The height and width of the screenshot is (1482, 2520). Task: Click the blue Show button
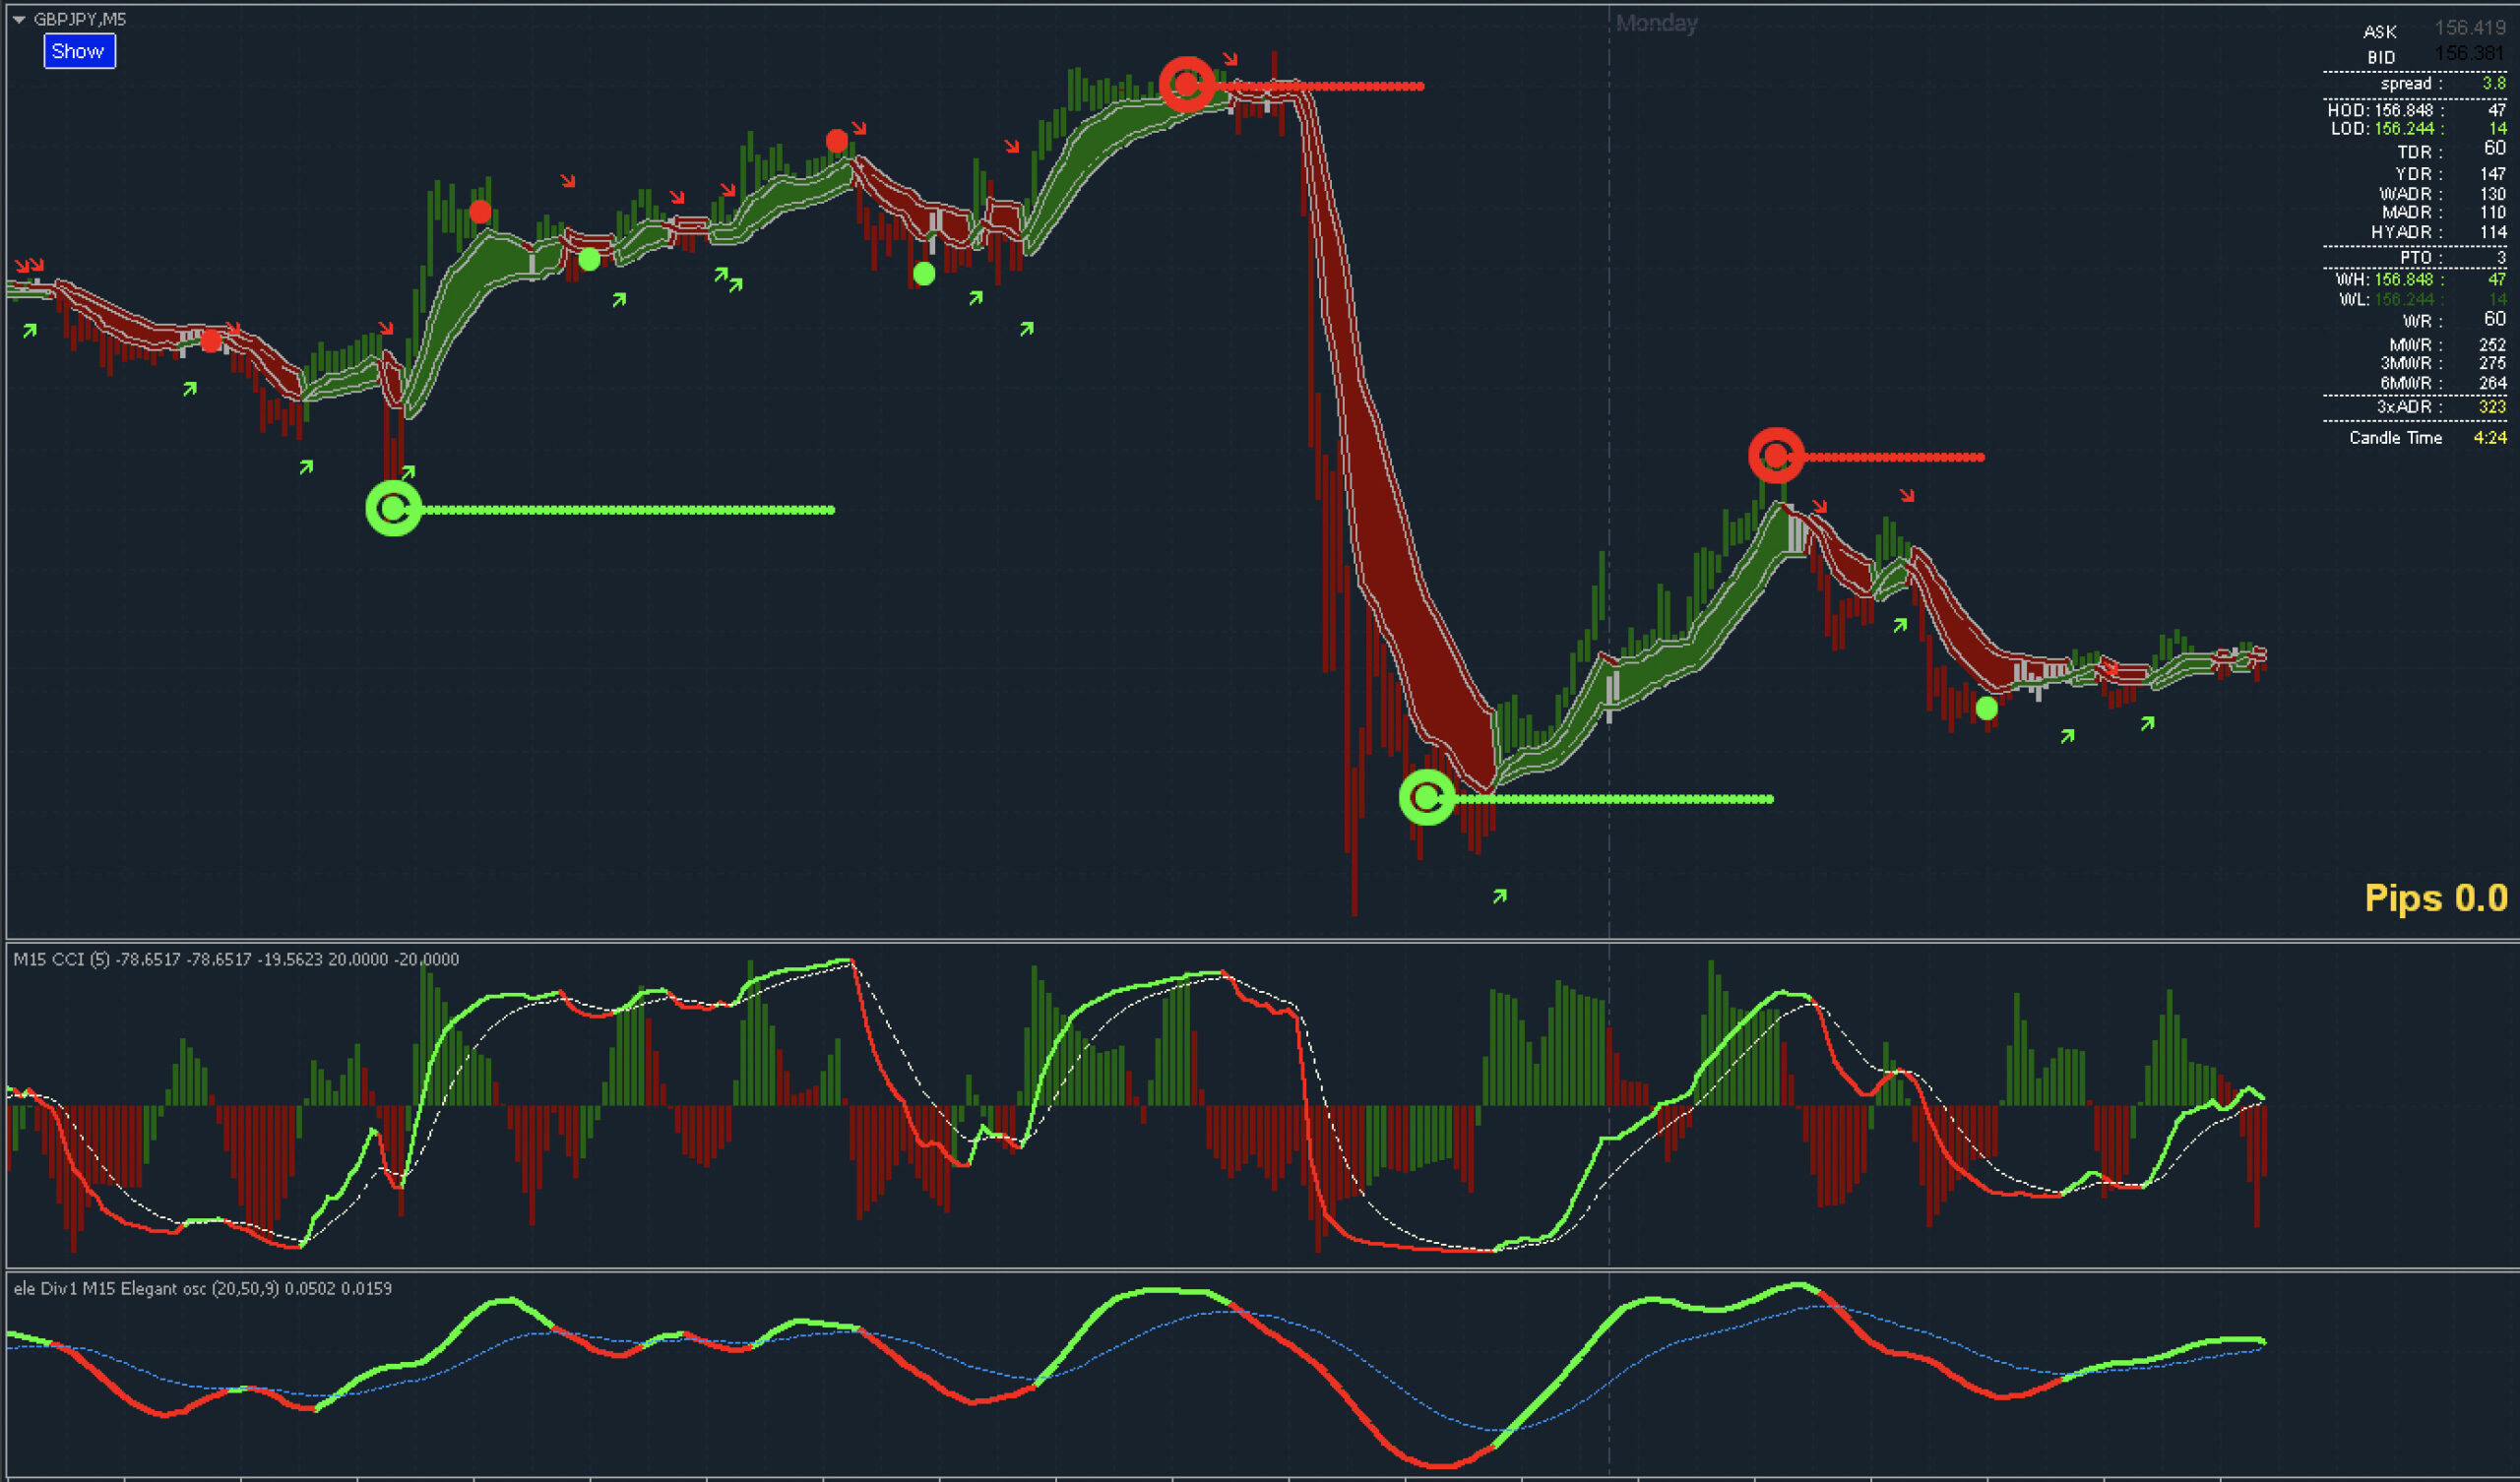(x=79, y=51)
